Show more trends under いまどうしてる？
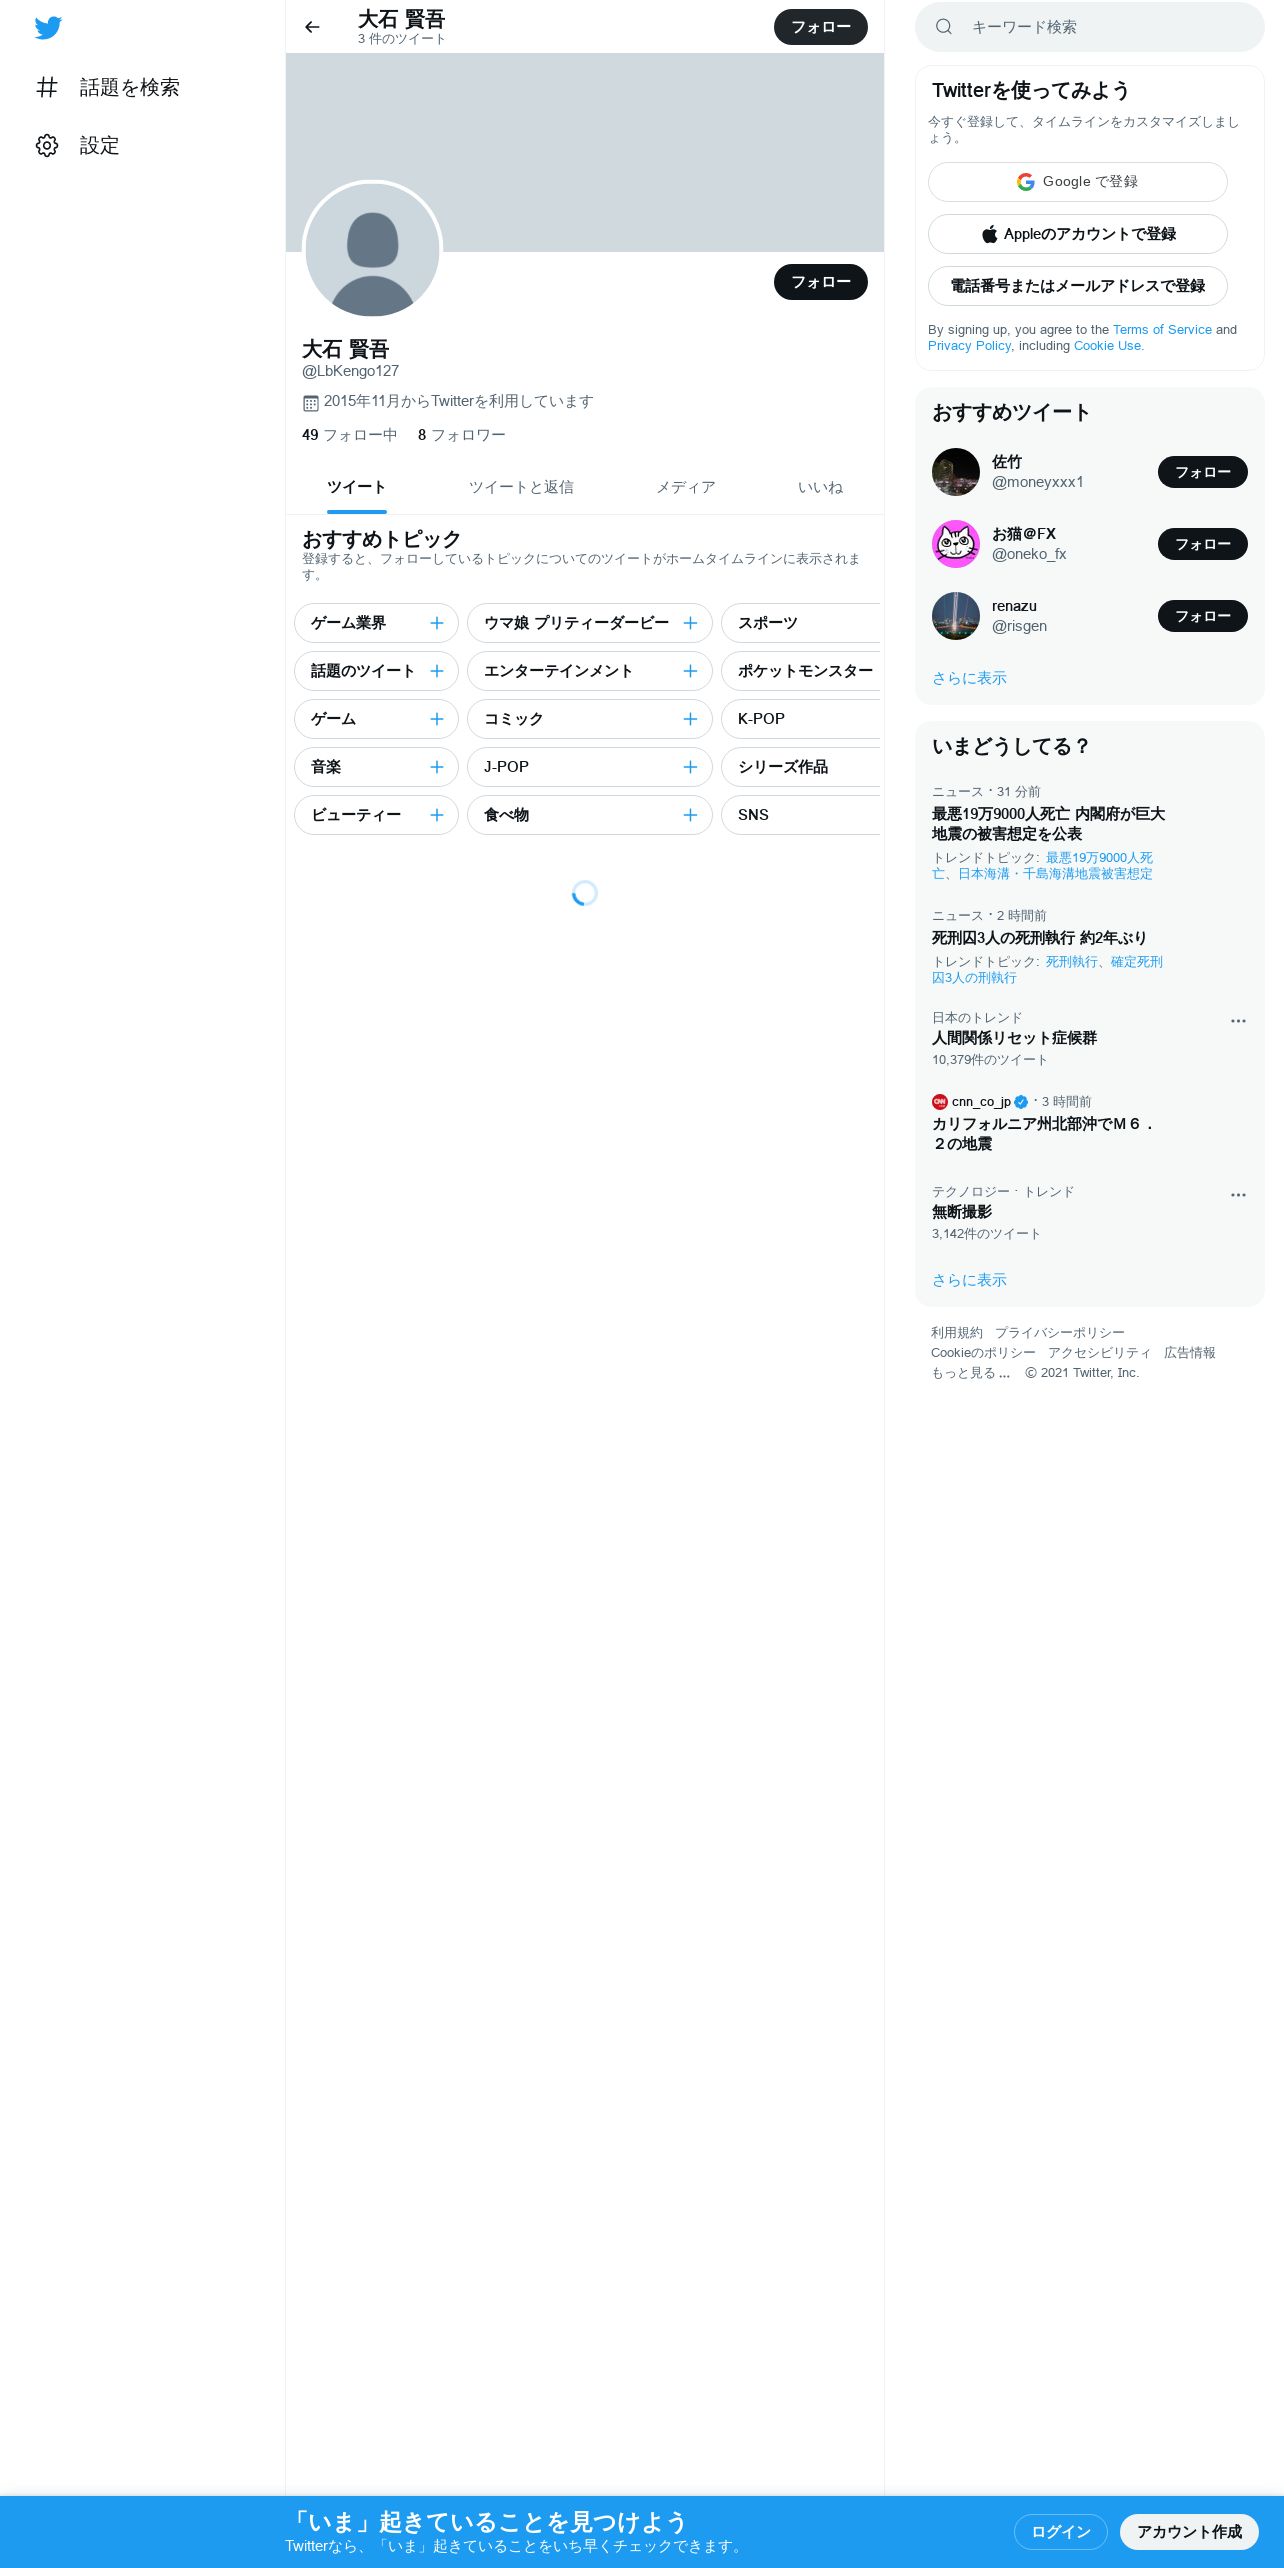The height and width of the screenshot is (2568, 1284). coord(969,1280)
